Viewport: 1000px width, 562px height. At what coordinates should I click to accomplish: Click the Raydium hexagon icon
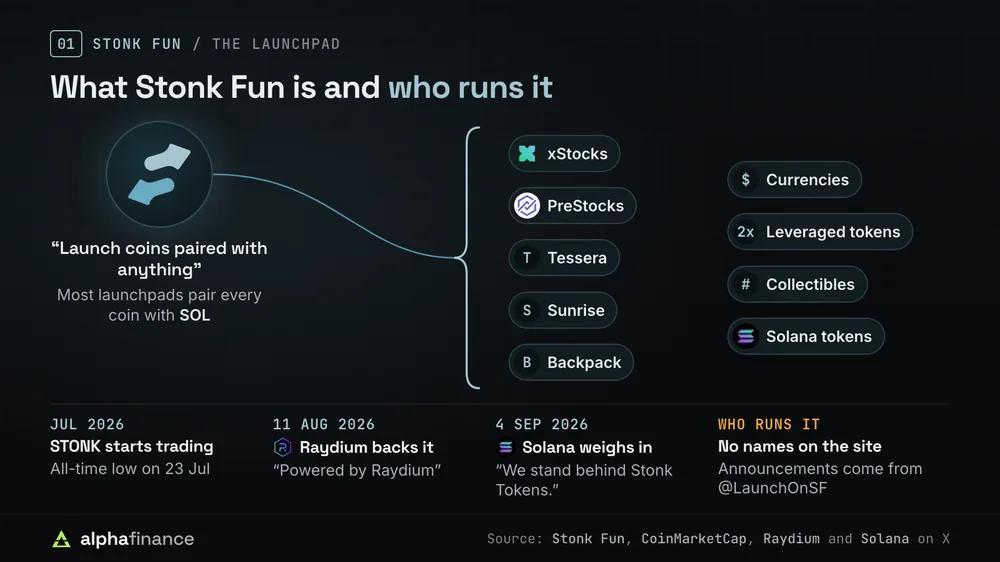click(x=282, y=447)
